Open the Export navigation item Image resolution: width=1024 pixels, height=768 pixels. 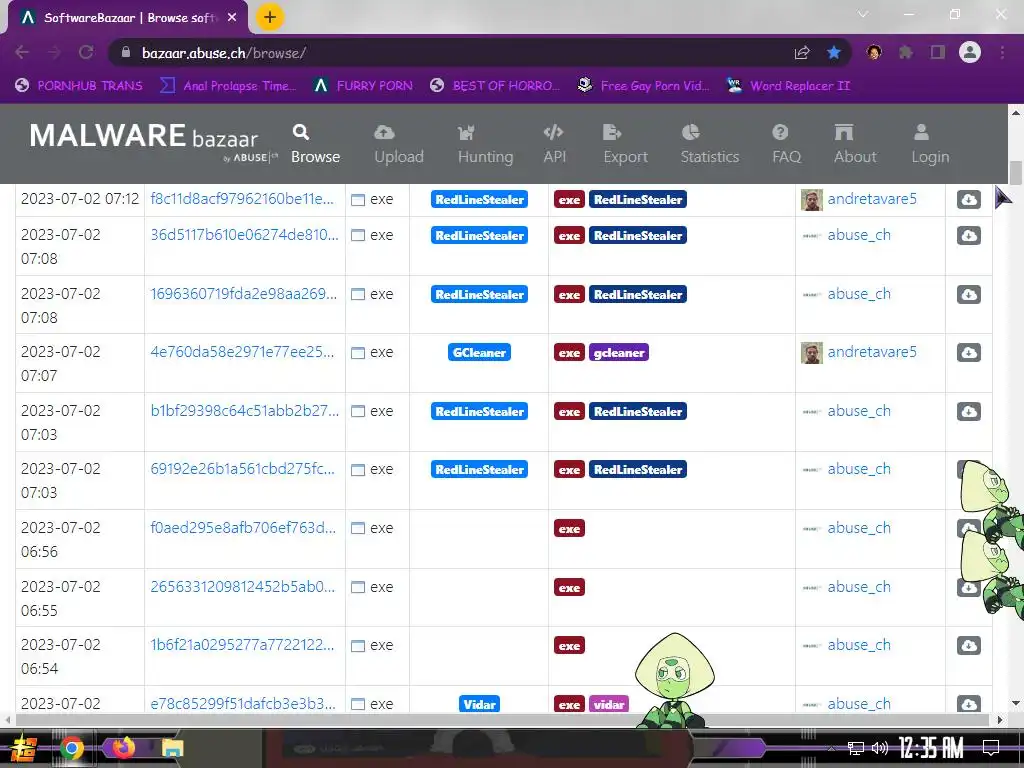tap(625, 144)
